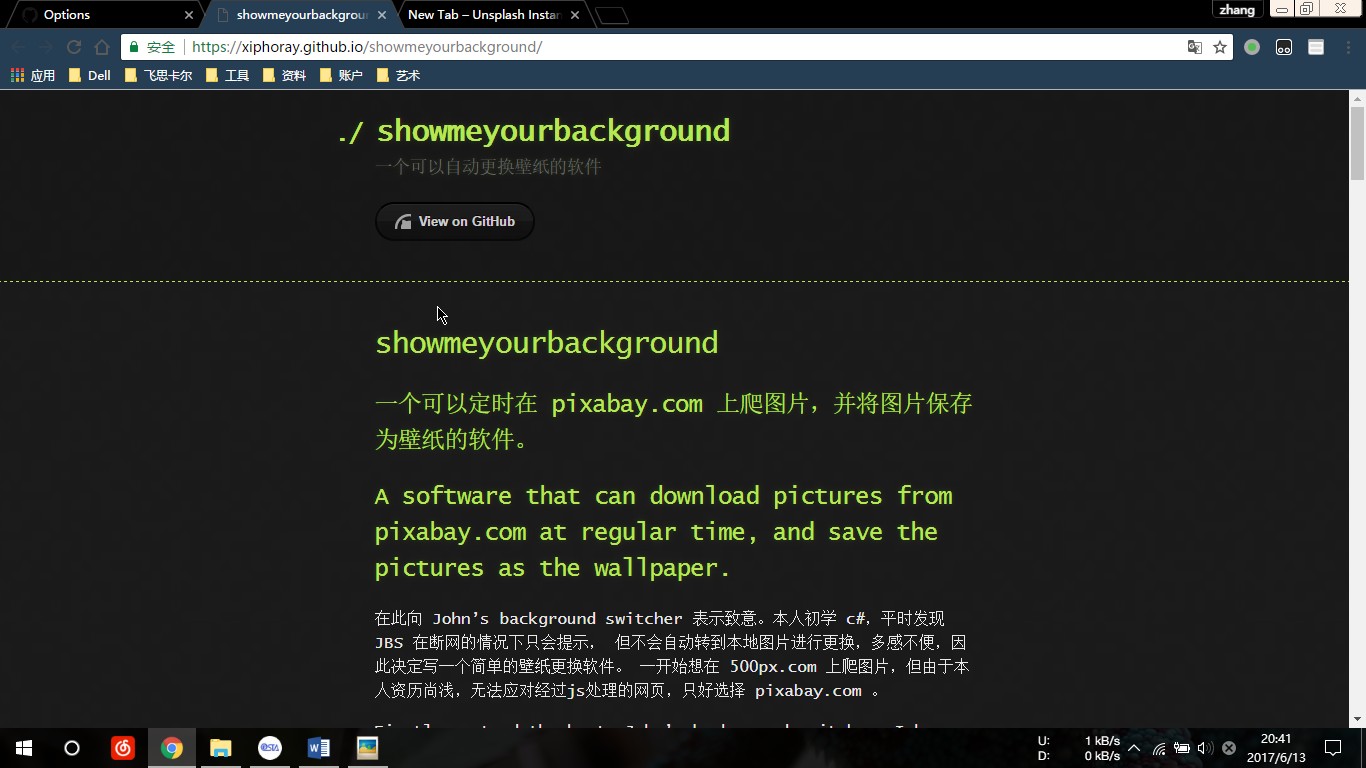
Task: Switch to the Options tab
Action: pyautogui.click(x=100, y=15)
